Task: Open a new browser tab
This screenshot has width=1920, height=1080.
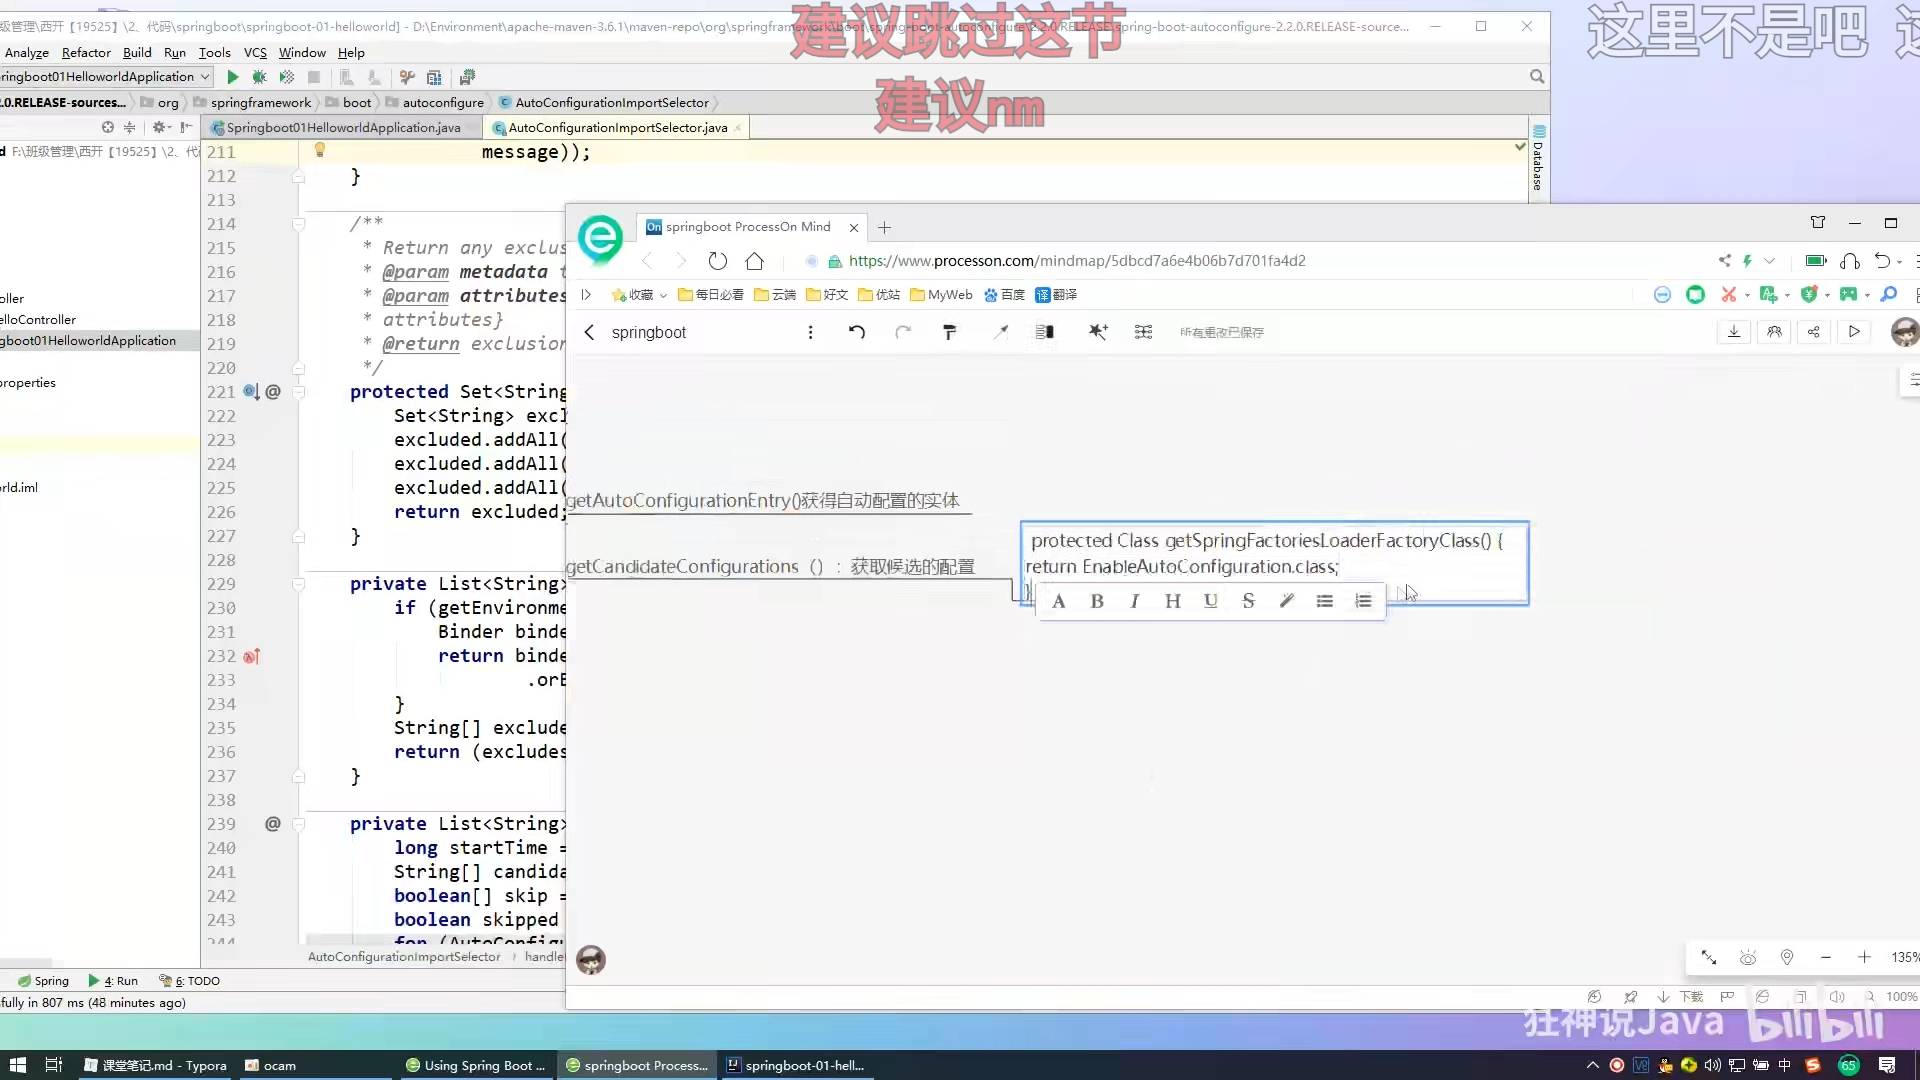Action: coord(884,228)
